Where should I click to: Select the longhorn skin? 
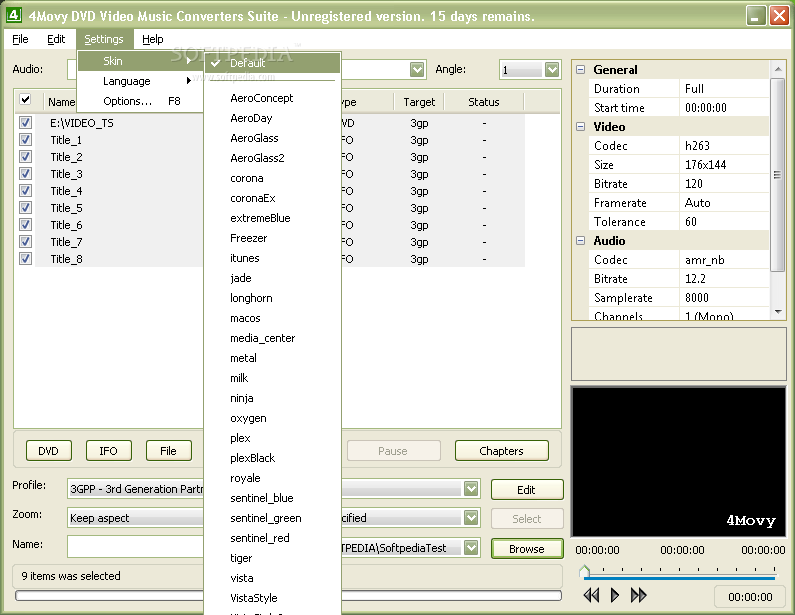tap(251, 298)
